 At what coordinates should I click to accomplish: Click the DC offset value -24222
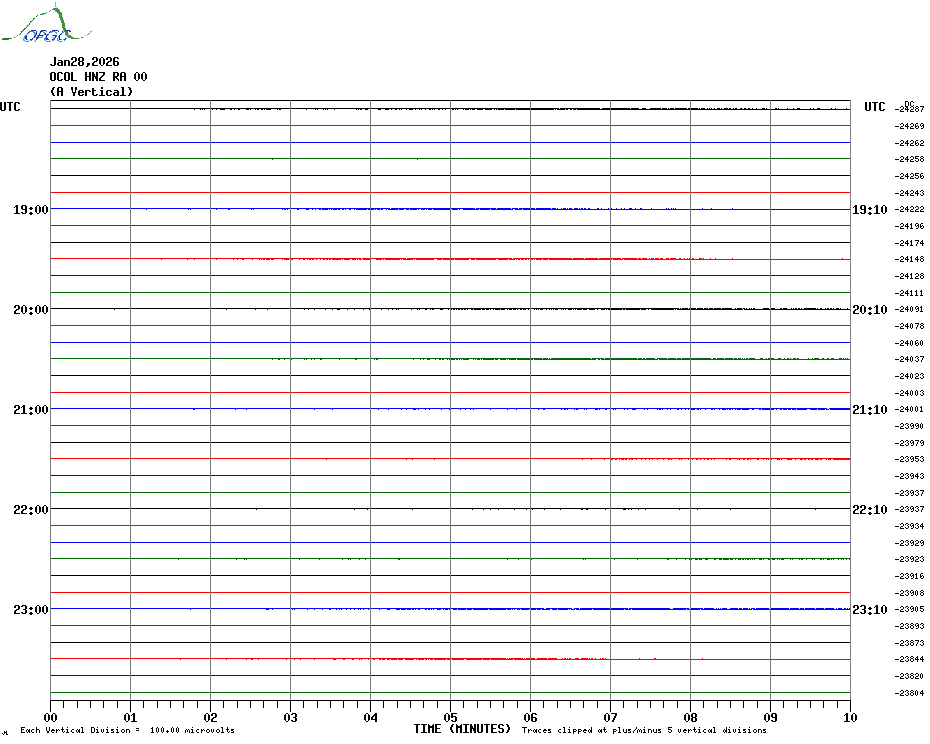pos(910,210)
